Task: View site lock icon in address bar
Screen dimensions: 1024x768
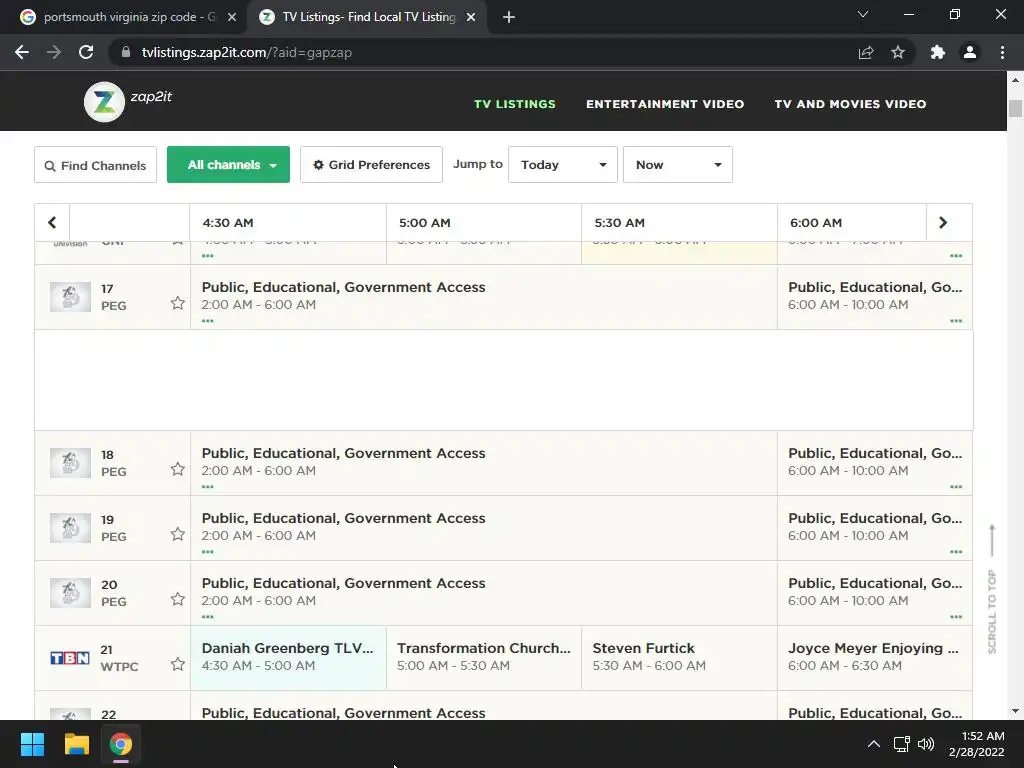Action: 126,52
